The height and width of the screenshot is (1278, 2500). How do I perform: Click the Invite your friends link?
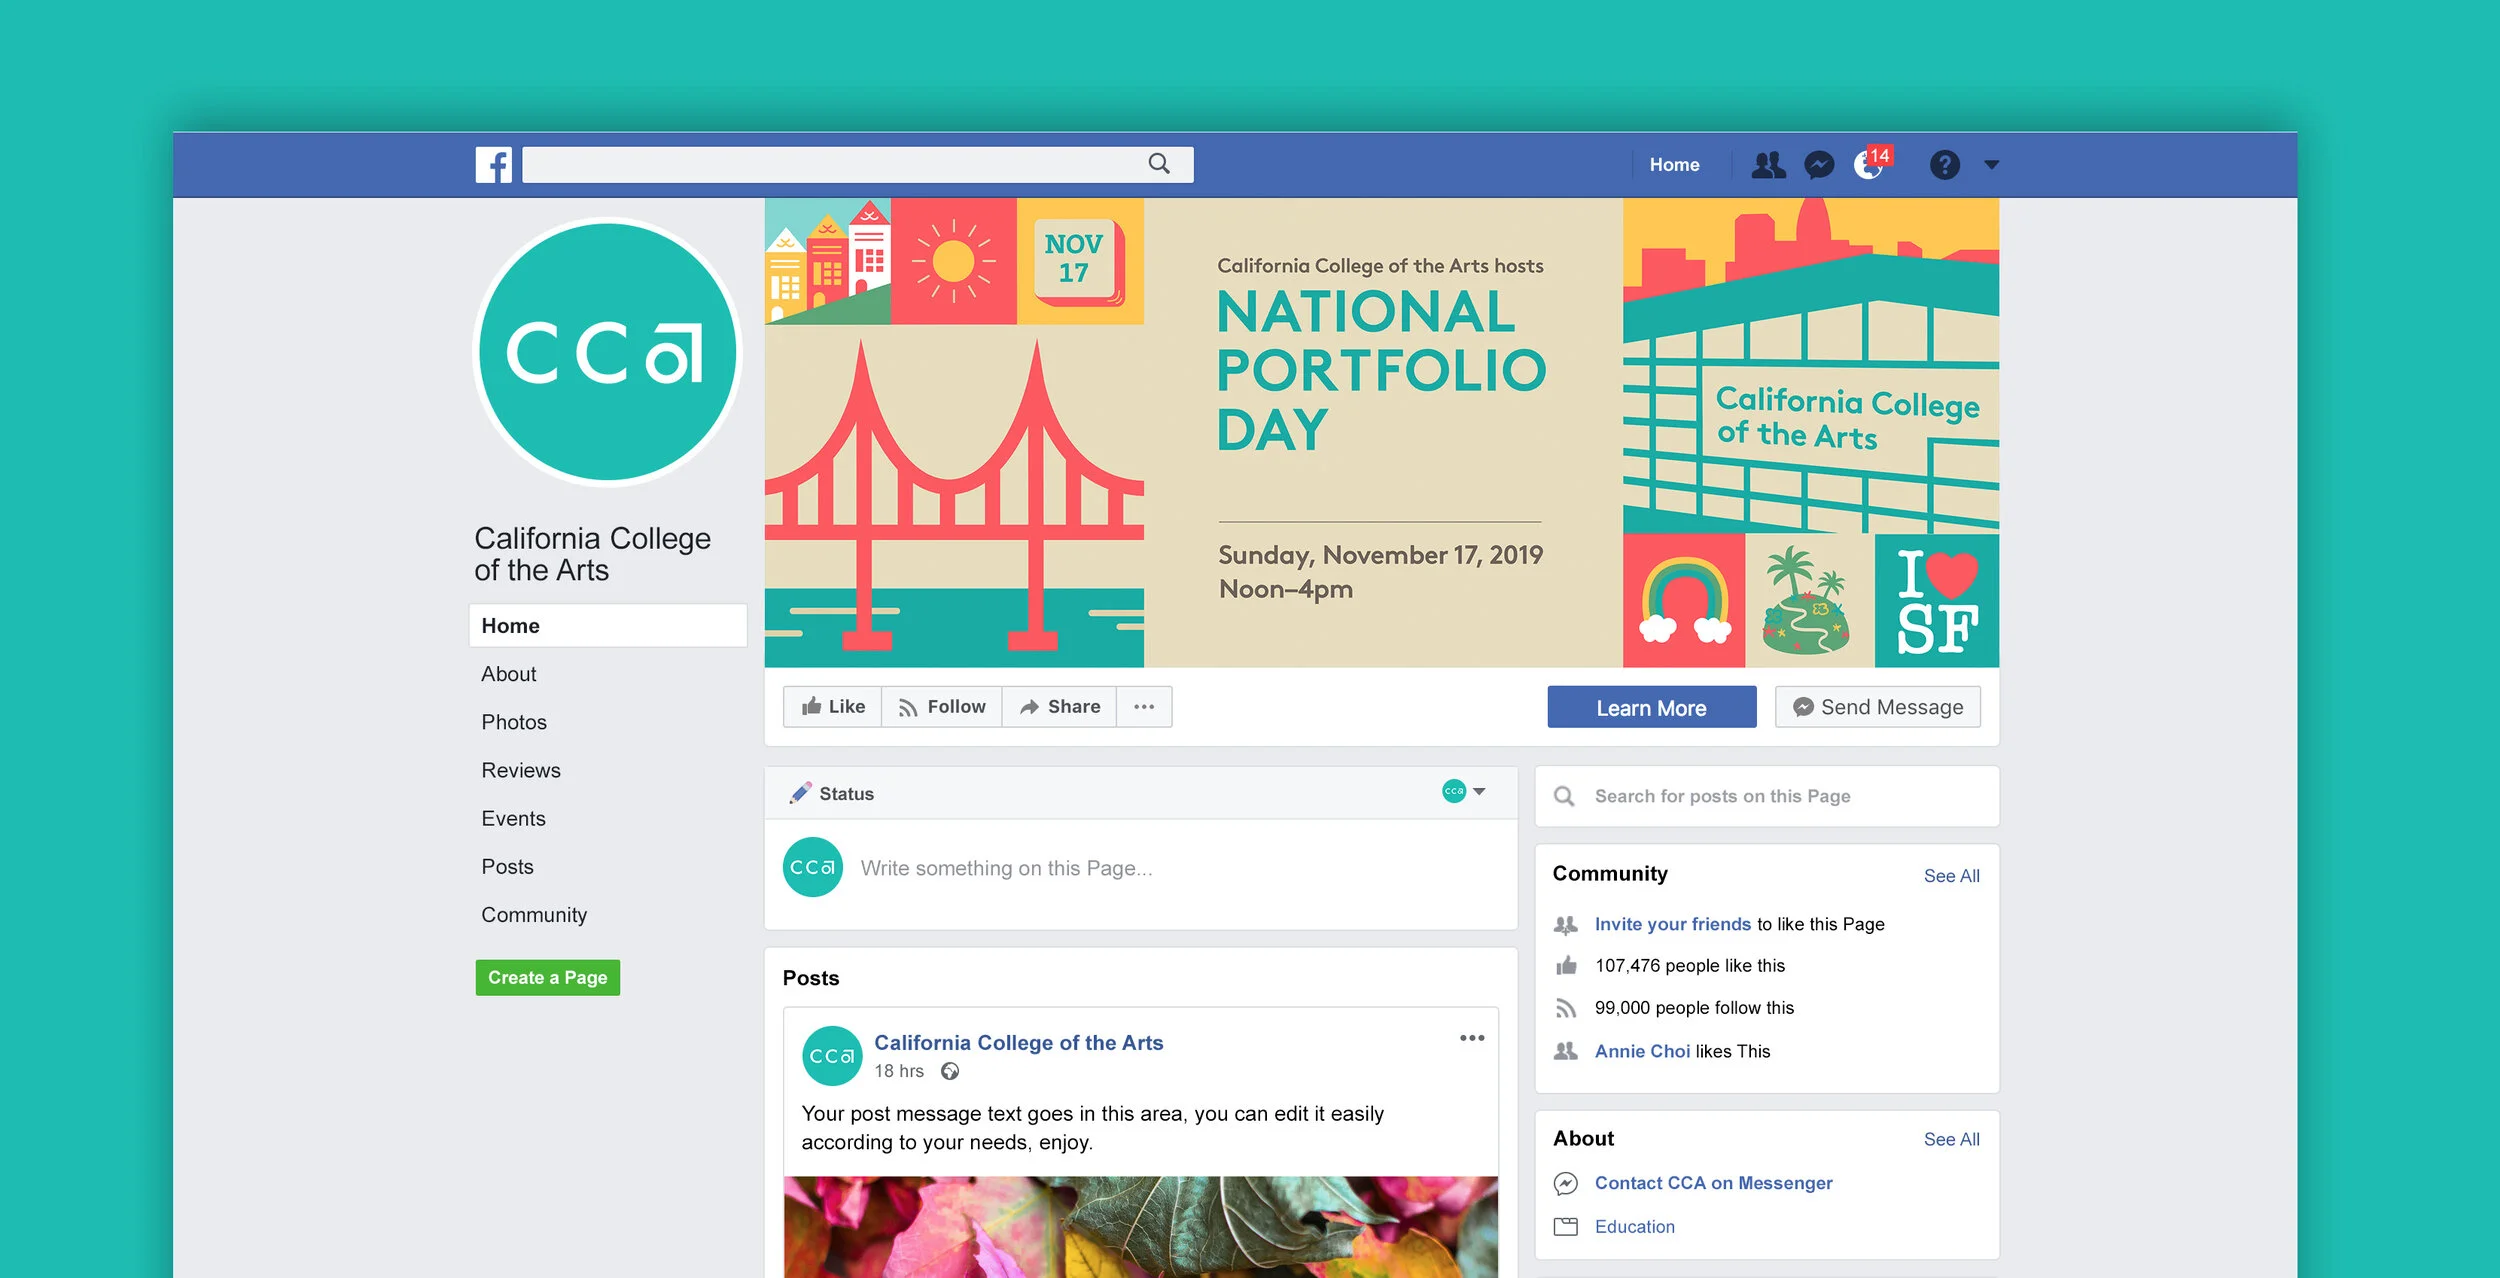pyautogui.click(x=1672, y=924)
